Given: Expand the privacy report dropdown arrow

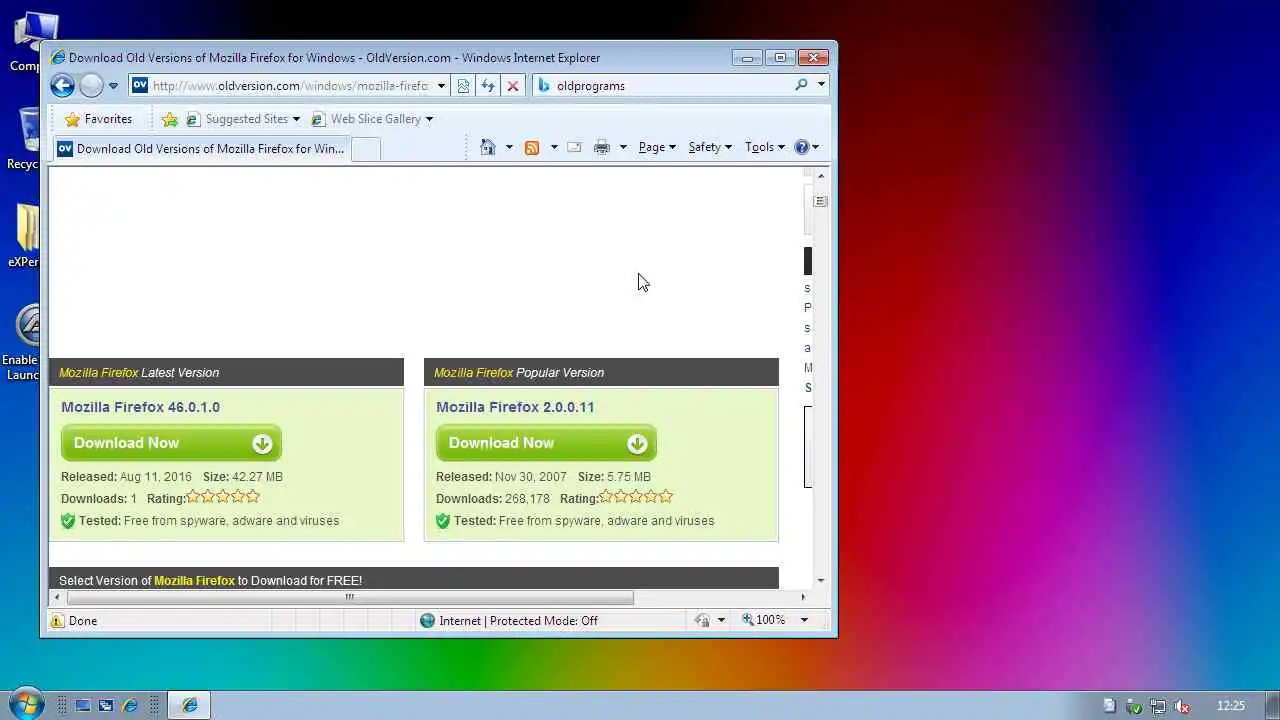Looking at the screenshot, I should 721,621.
